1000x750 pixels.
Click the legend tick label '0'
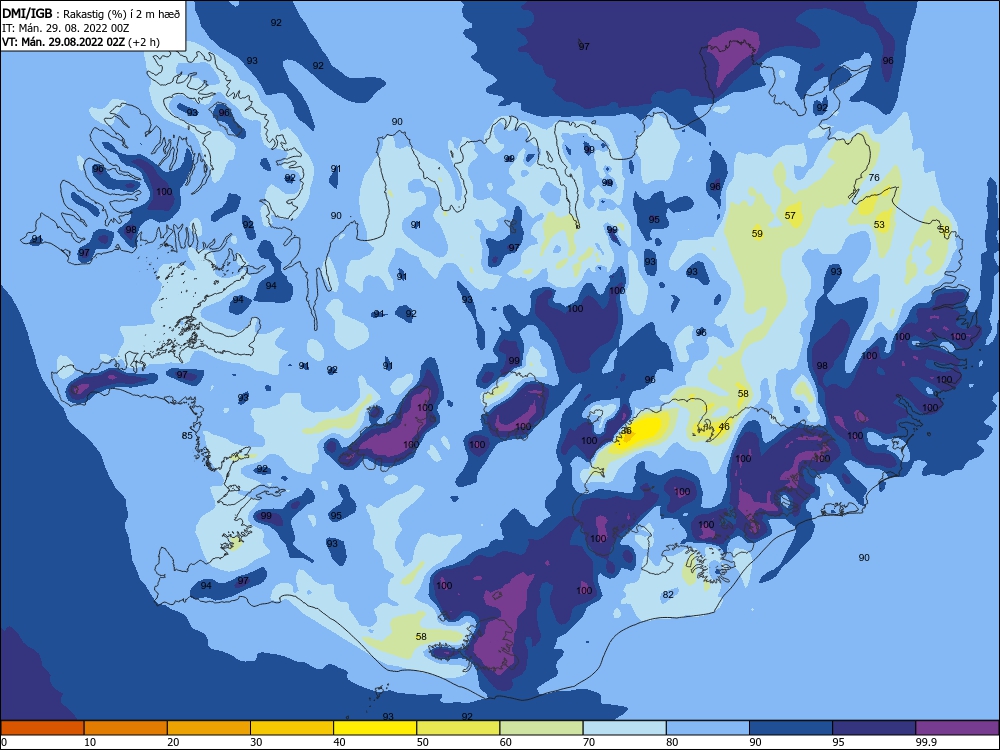[x=4, y=742]
